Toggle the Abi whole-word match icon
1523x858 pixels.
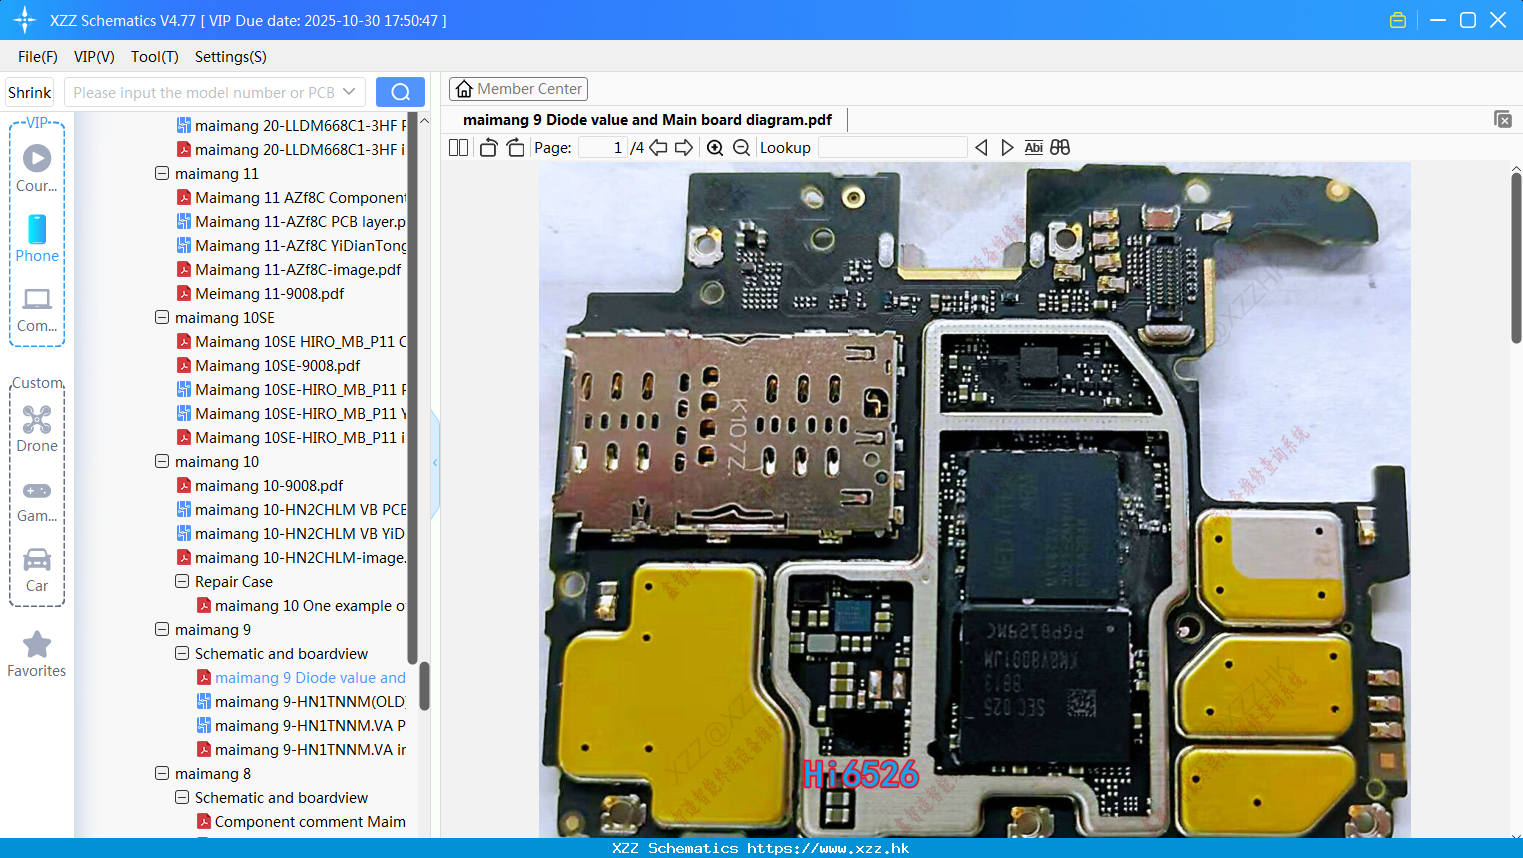click(x=1033, y=147)
